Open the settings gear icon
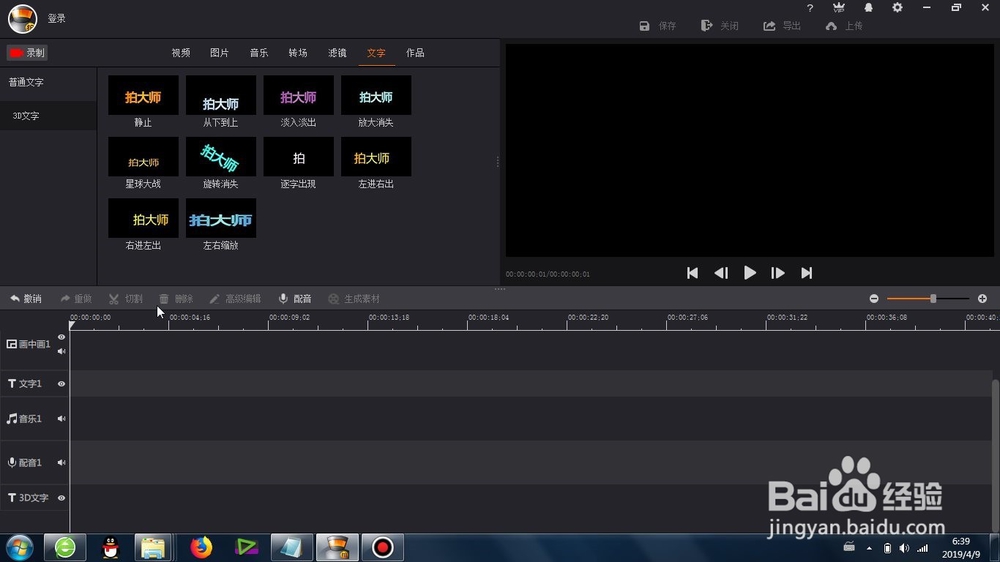1000x562 pixels. coord(897,8)
